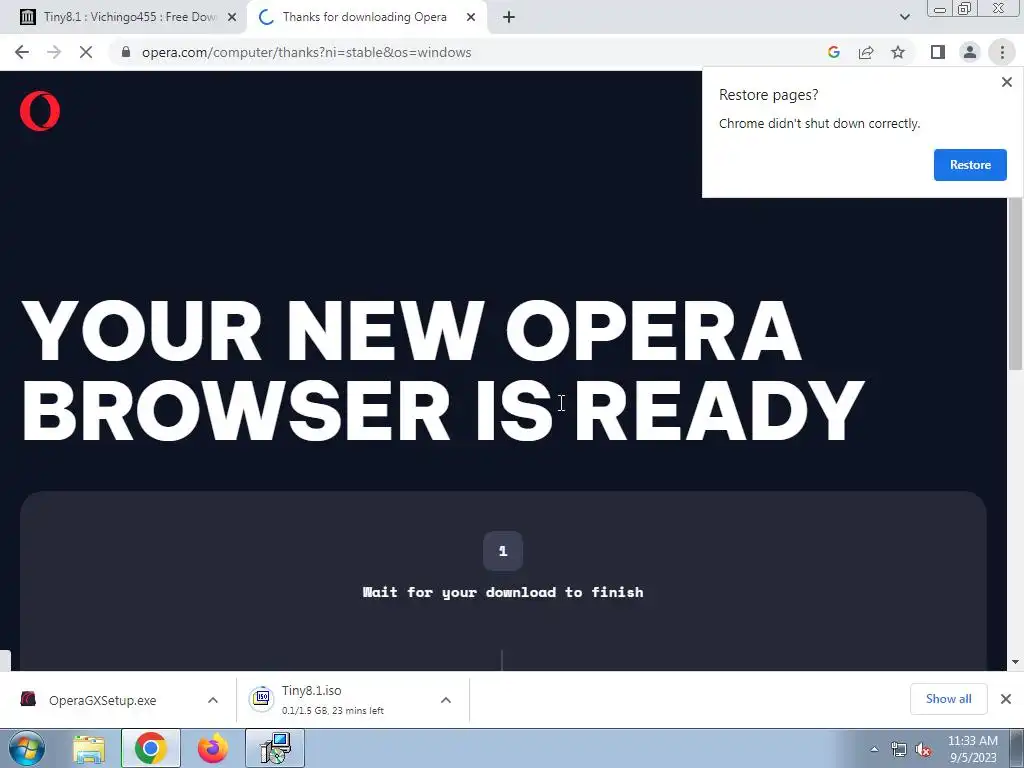Image resolution: width=1024 pixels, height=768 pixels.
Task: Open the Chrome three-dot menu
Action: point(1002,52)
